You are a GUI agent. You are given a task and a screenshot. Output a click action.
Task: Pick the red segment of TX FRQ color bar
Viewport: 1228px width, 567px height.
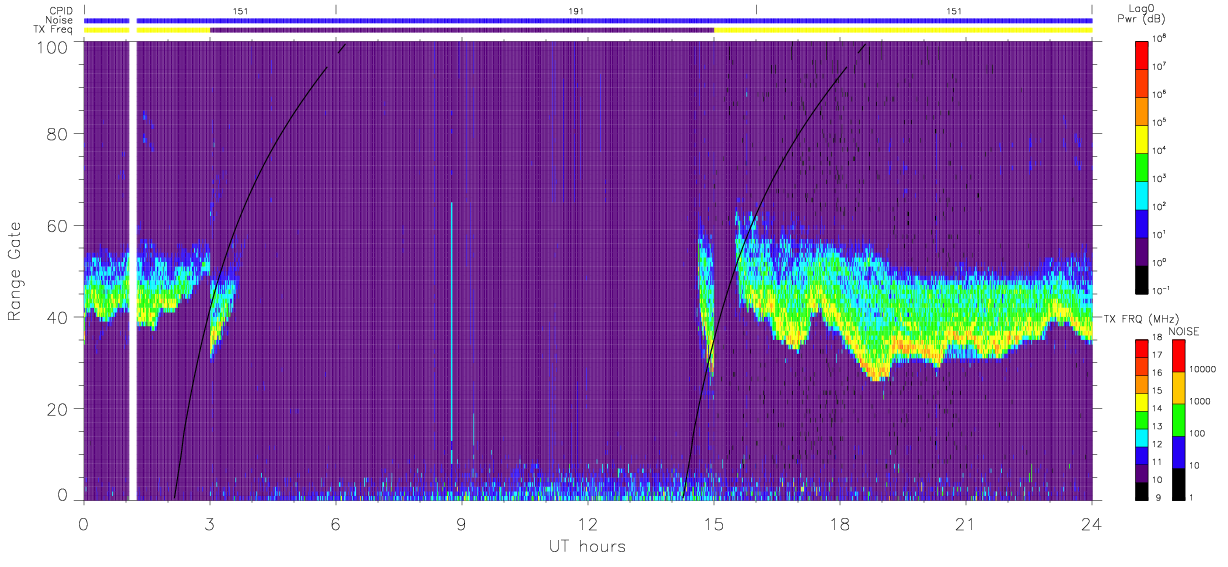click(1142, 349)
